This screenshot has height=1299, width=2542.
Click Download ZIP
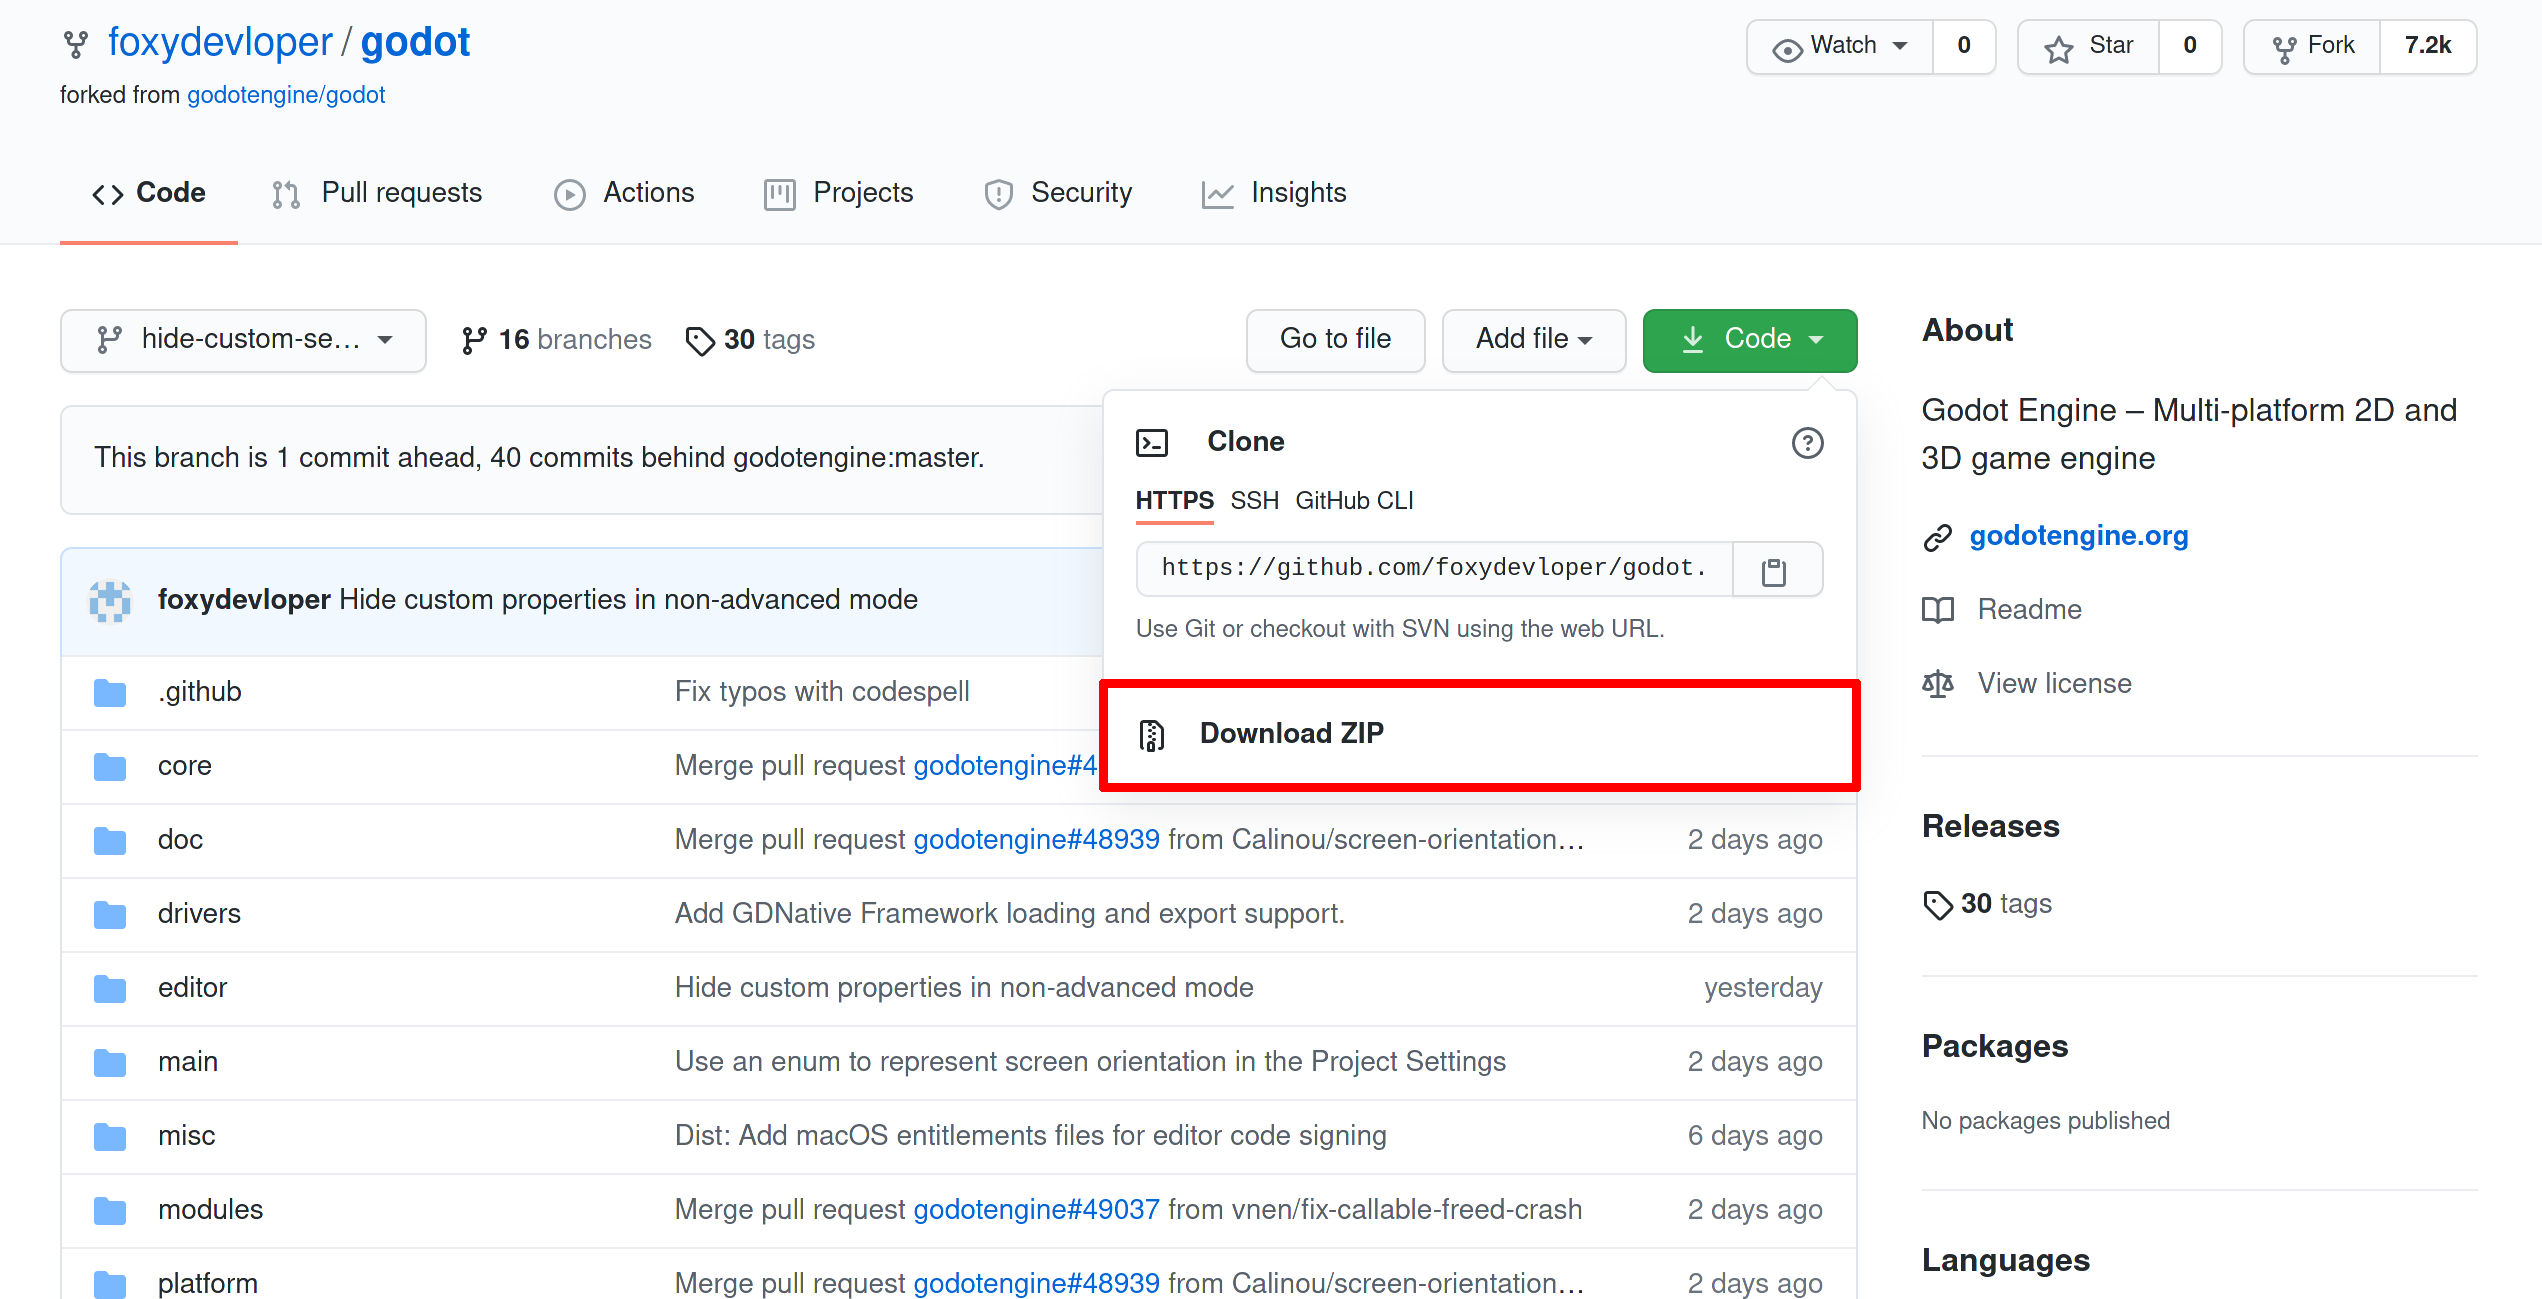(x=1291, y=733)
